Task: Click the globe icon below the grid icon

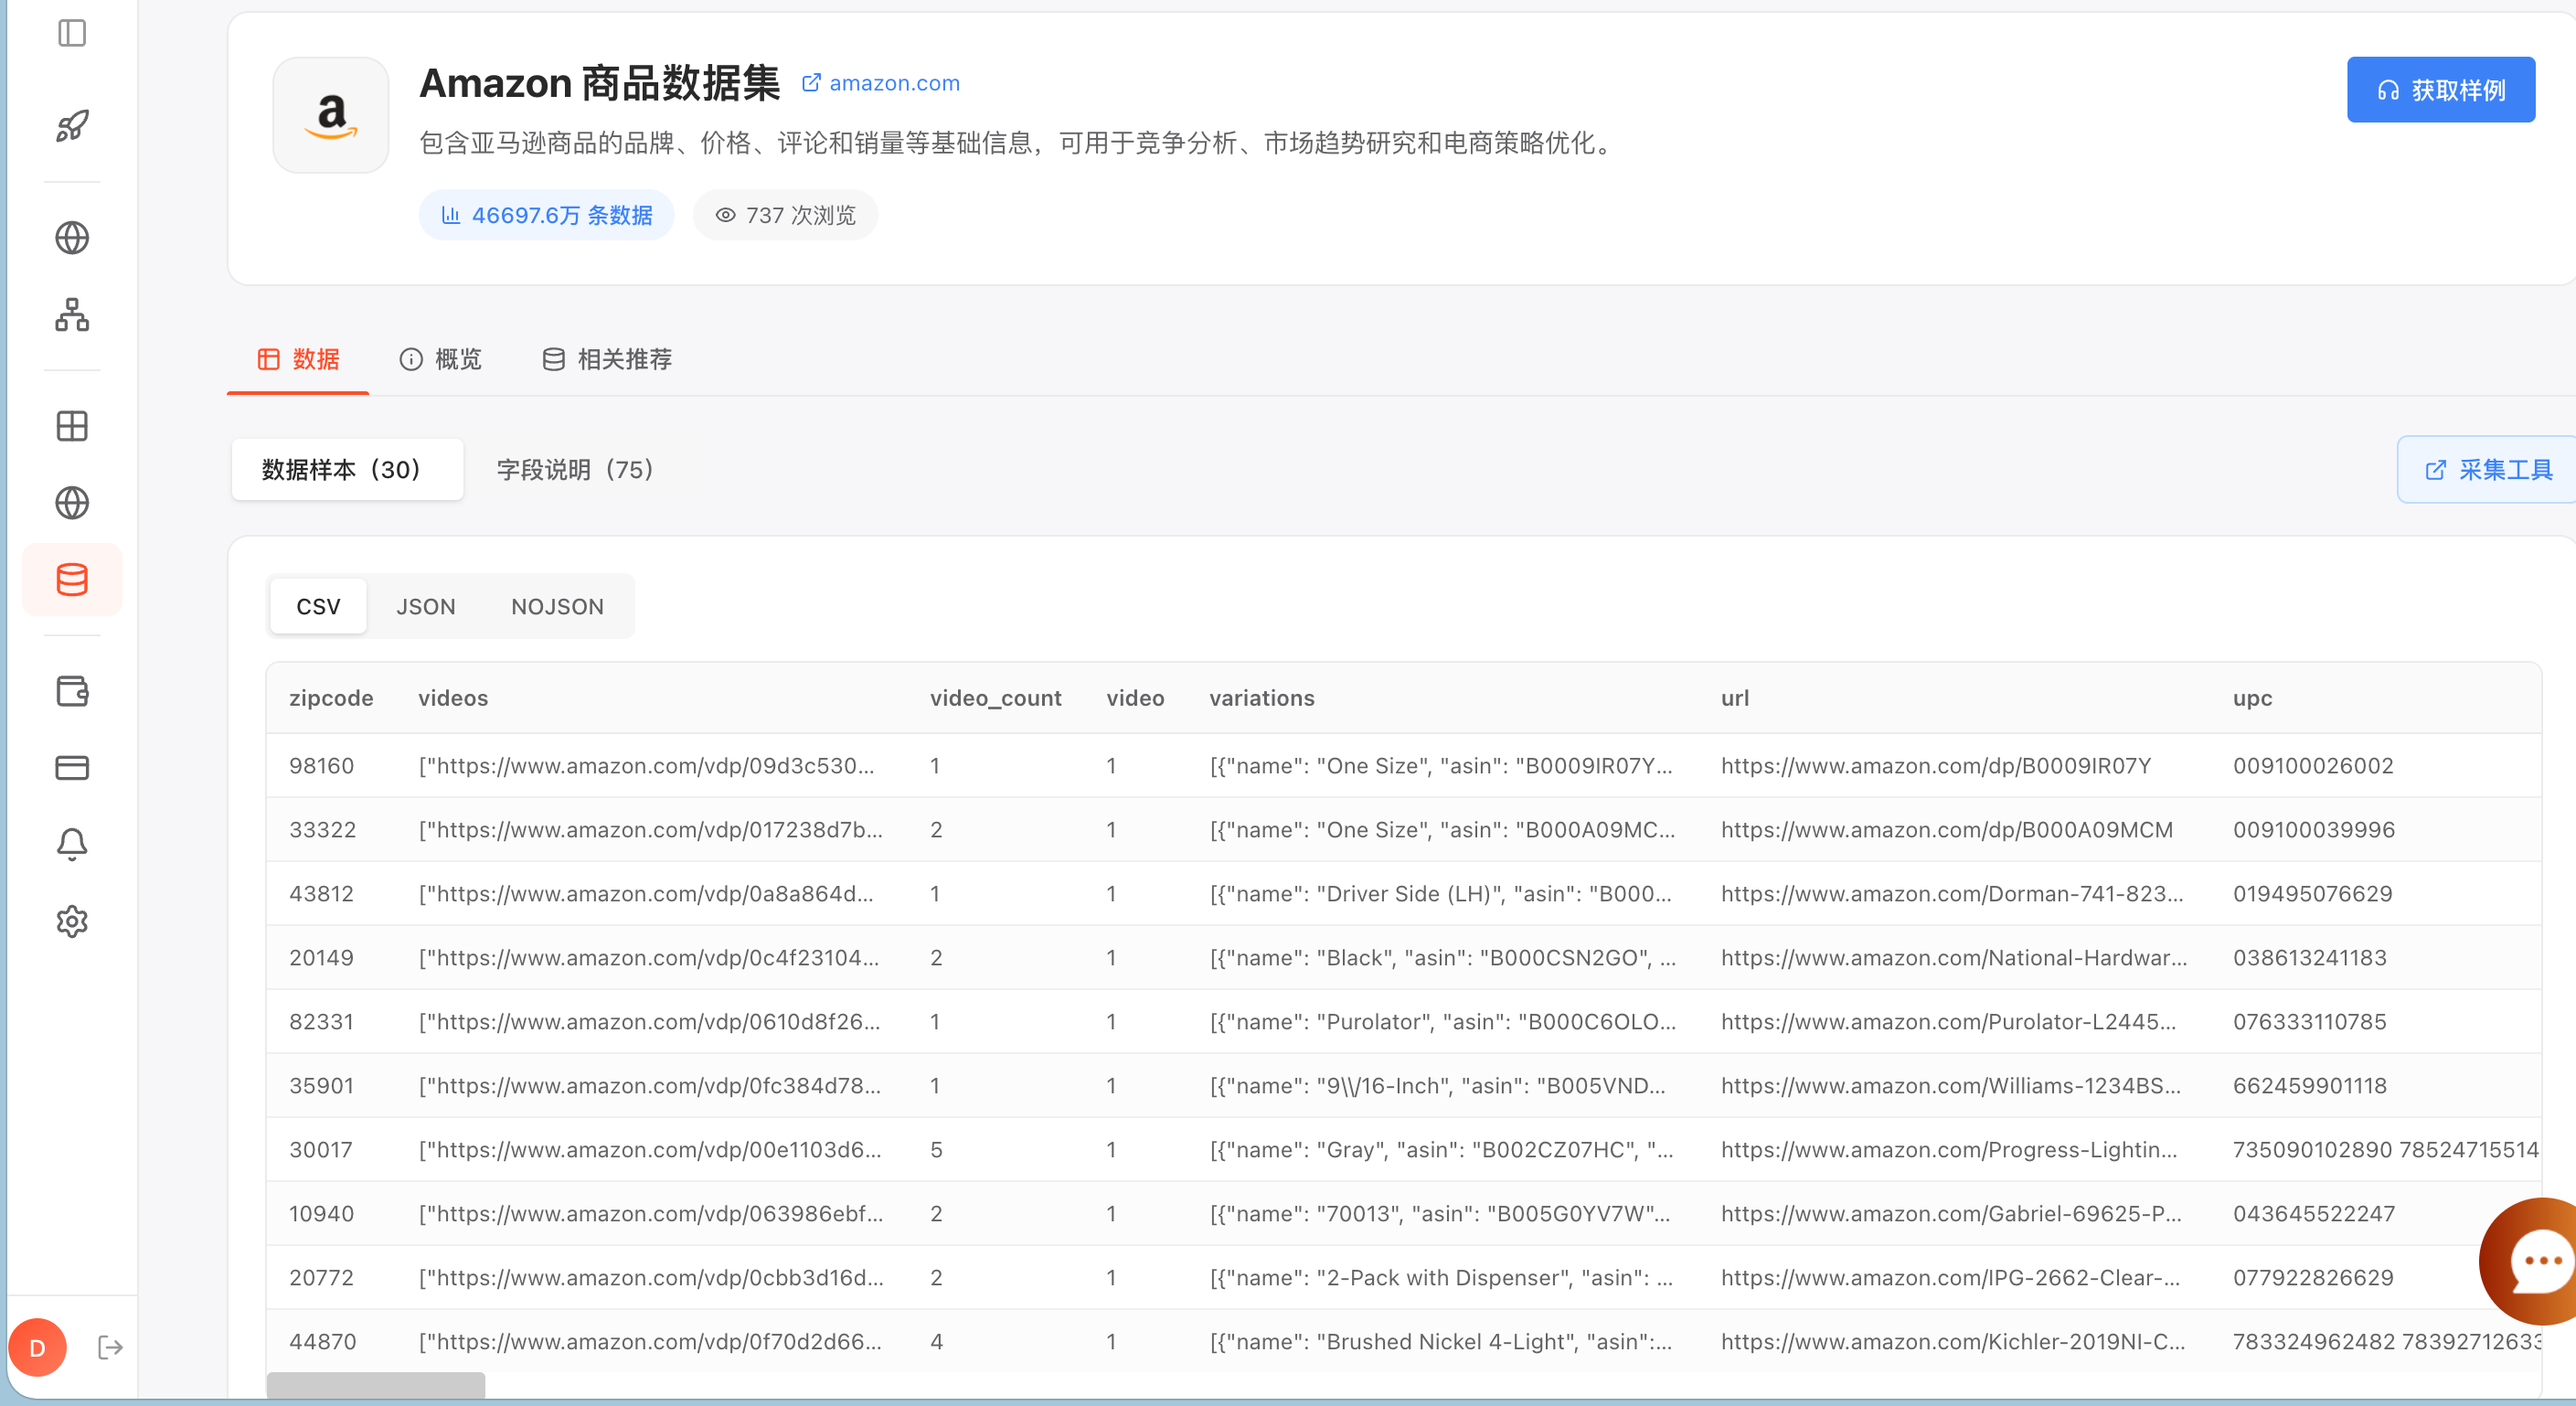Action: coord(72,503)
